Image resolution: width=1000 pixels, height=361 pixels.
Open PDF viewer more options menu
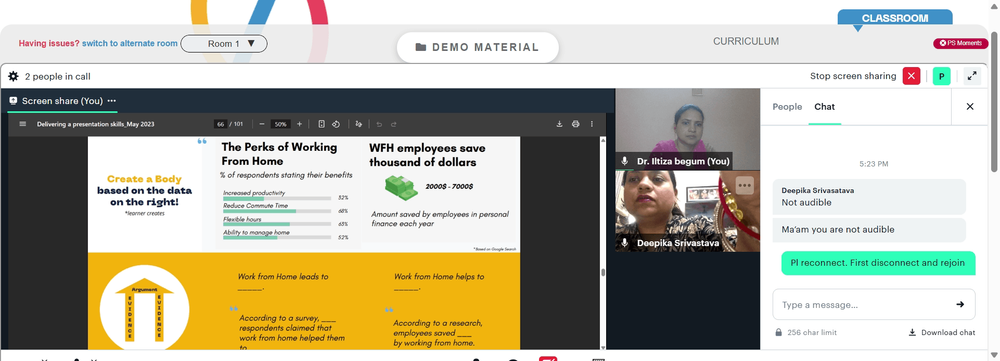click(591, 124)
